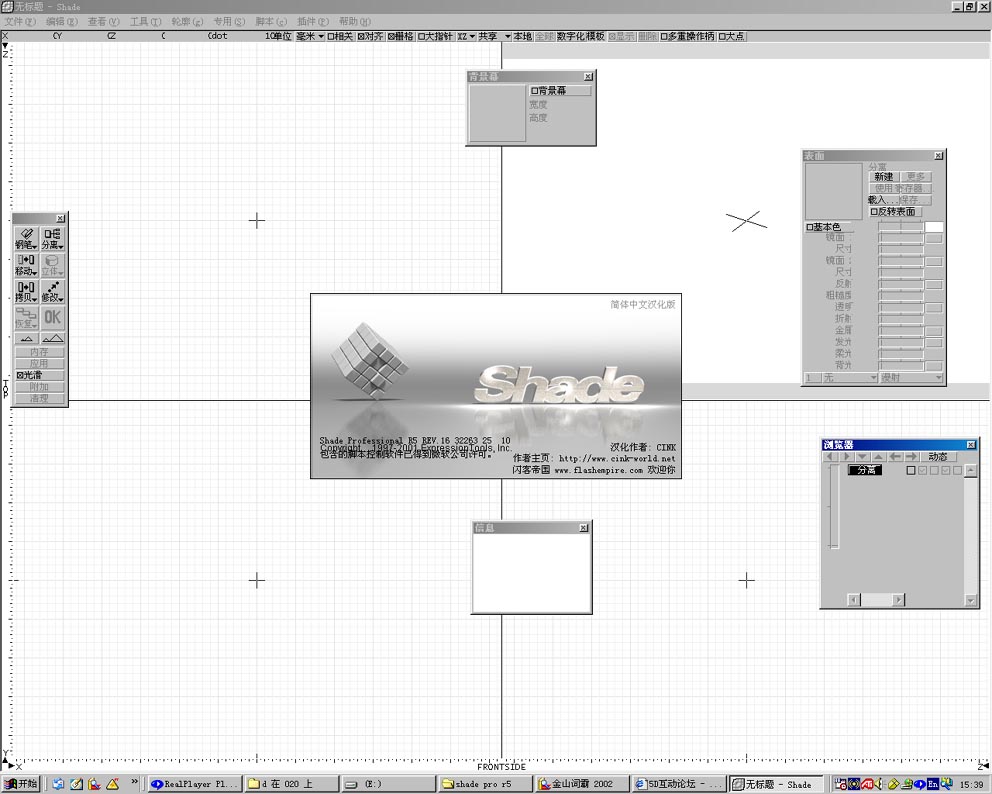This screenshot has height=794, width=992.
Task: Click the browser up triangle icon
Action: click(878, 457)
